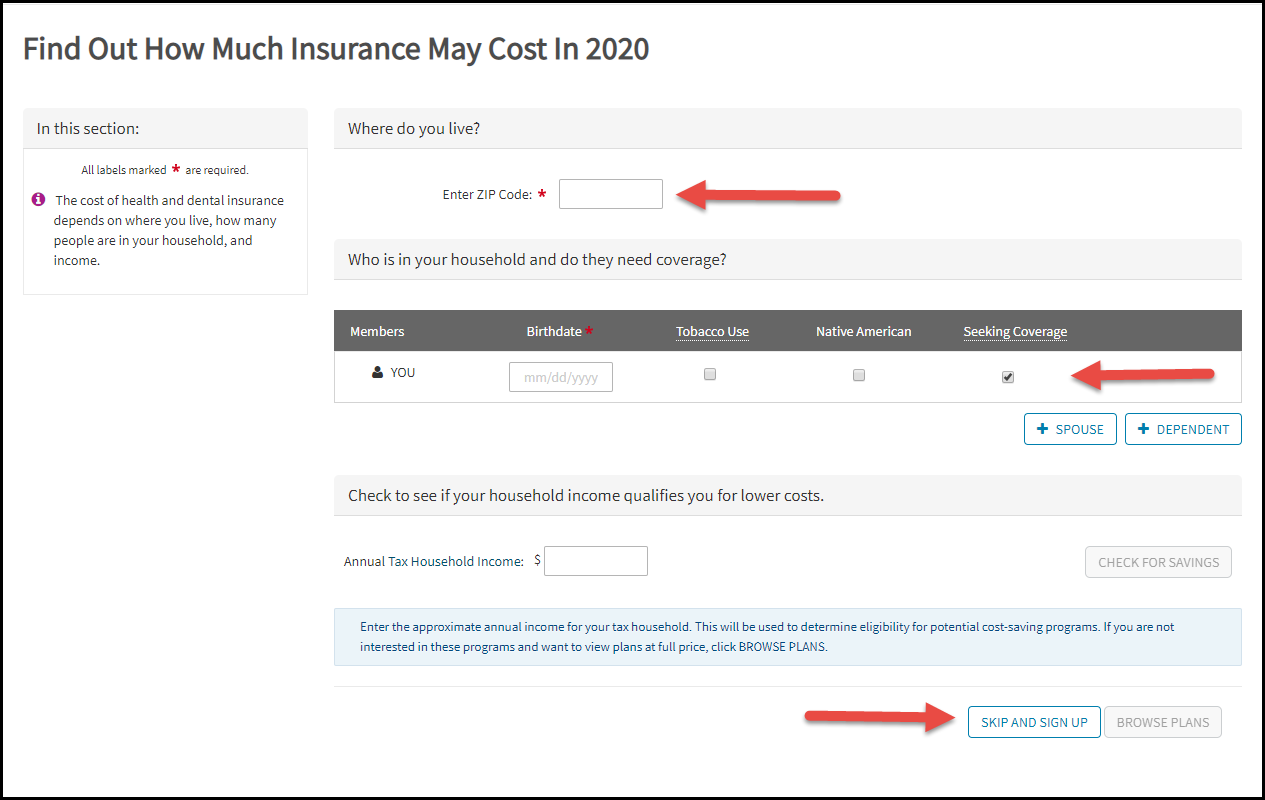Add a dependent with the Dependent button
This screenshot has height=800, width=1265.
pyautogui.click(x=1183, y=429)
